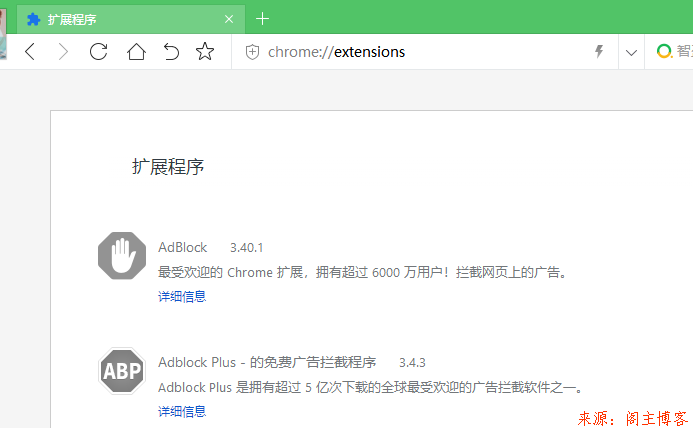This screenshot has width=693, height=428.
Task: Open the home page icon
Action: (136, 52)
